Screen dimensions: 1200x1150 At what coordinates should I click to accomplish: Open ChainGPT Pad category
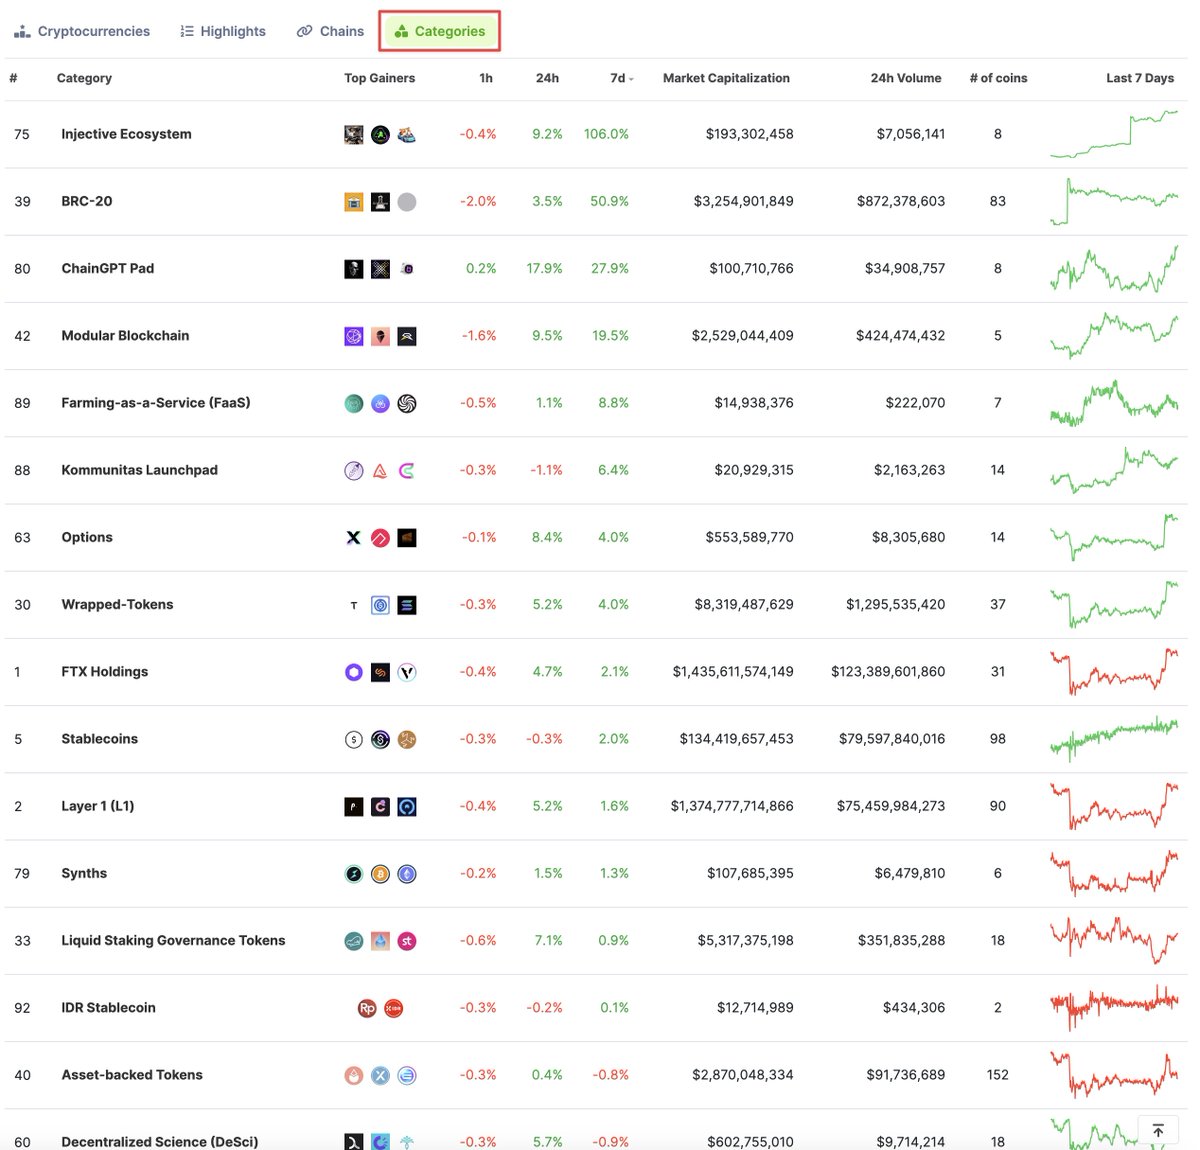[108, 268]
